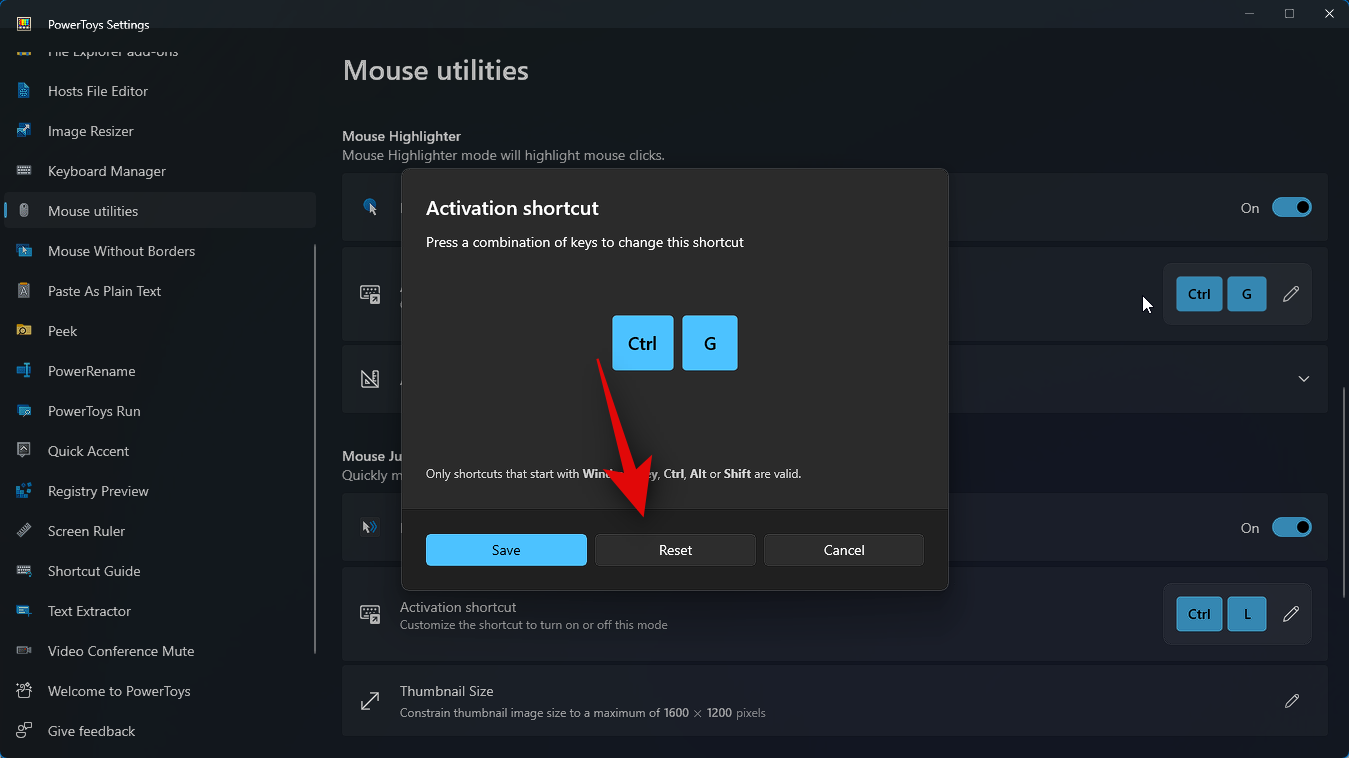
Task: Go to the PowerToys Run page
Action: coord(94,411)
